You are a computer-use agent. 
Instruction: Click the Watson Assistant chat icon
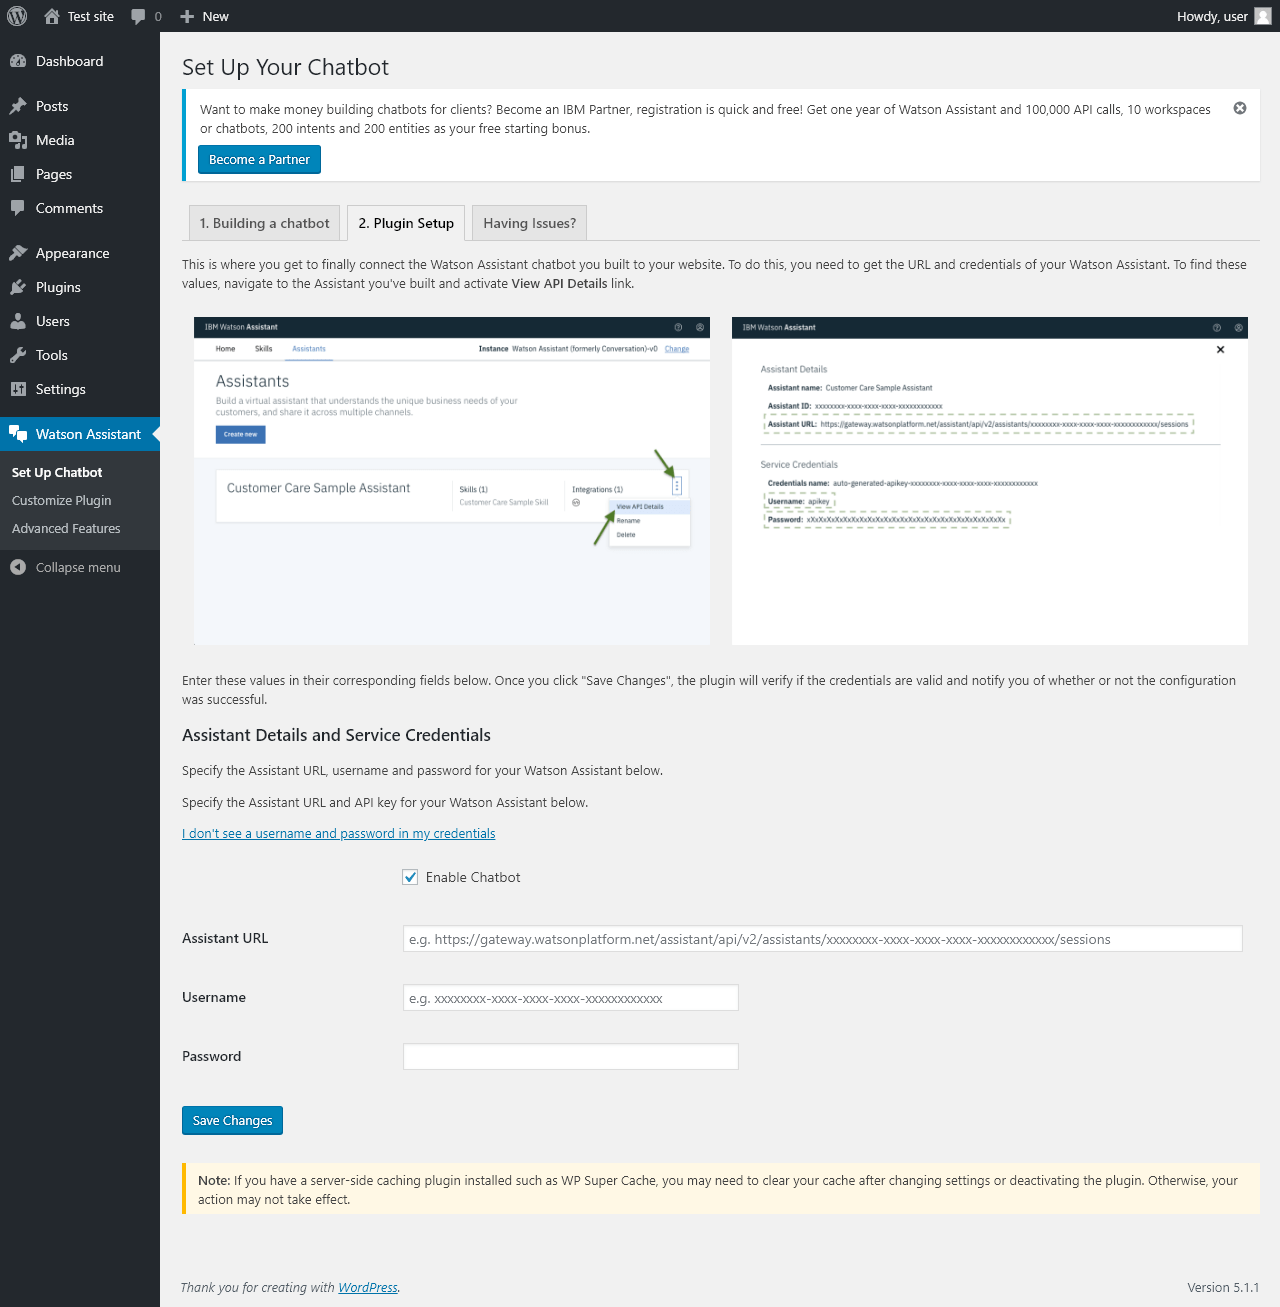point(18,434)
